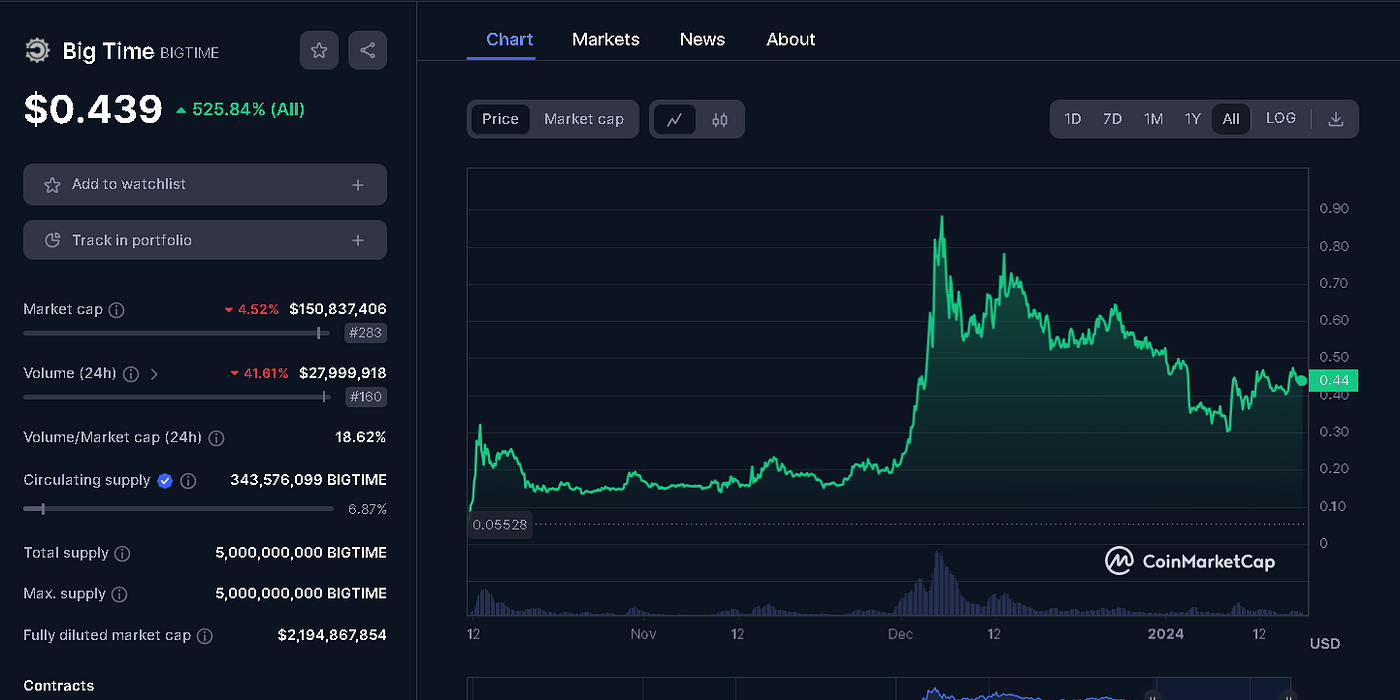Screen dimensions: 1400x700
Task: Click the 0.44 current price marker
Action: click(x=1333, y=380)
